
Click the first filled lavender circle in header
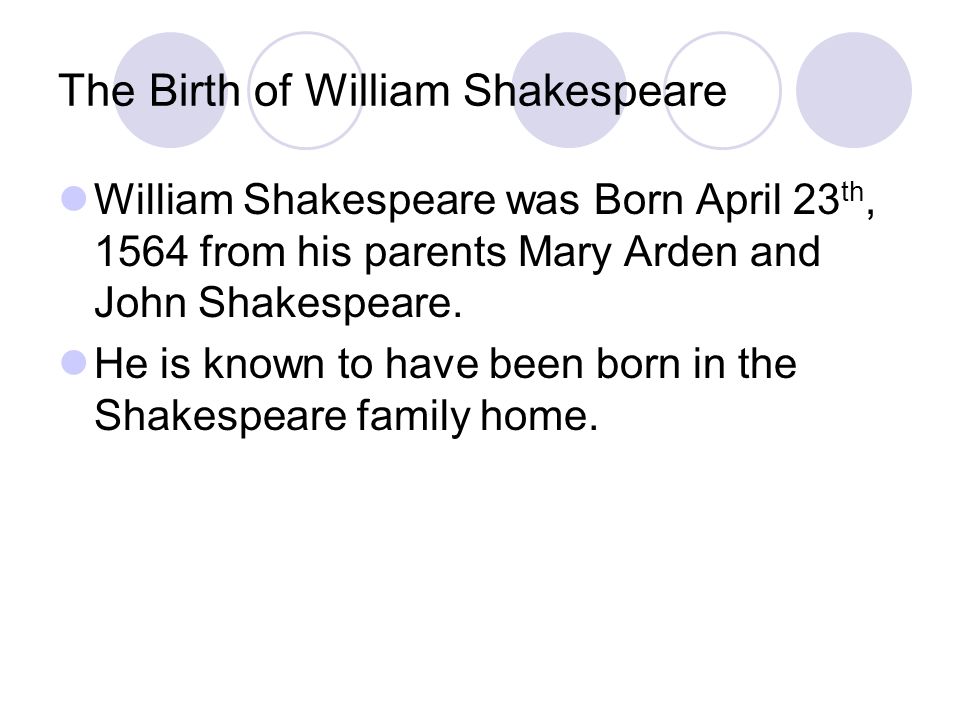point(171,90)
